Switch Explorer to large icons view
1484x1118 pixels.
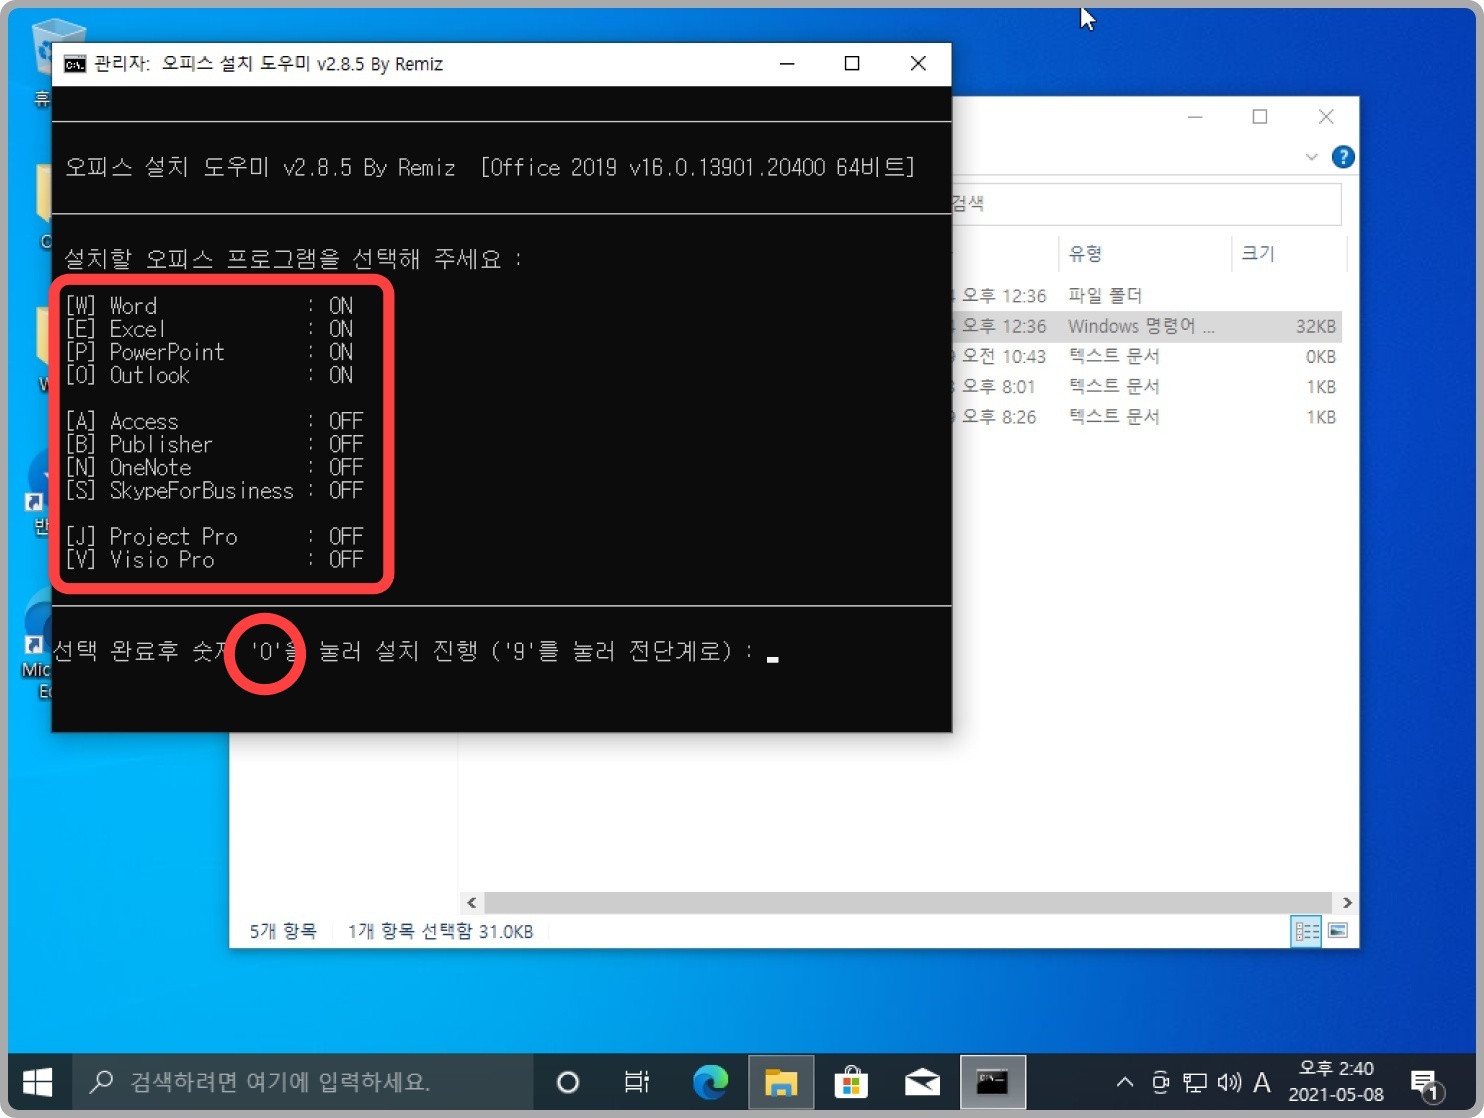(1338, 931)
